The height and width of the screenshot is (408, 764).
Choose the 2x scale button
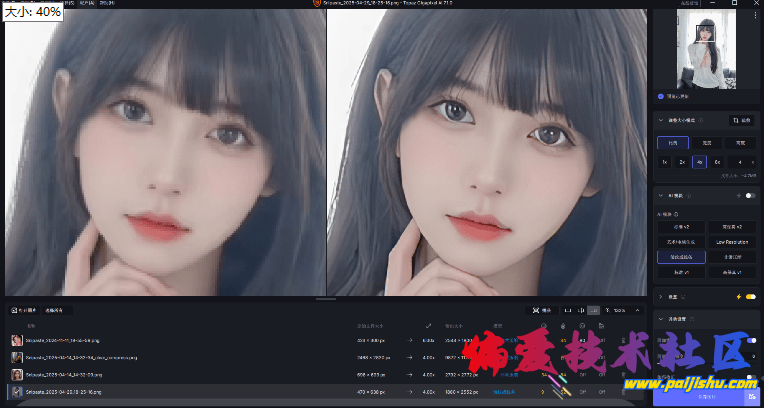click(682, 161)
